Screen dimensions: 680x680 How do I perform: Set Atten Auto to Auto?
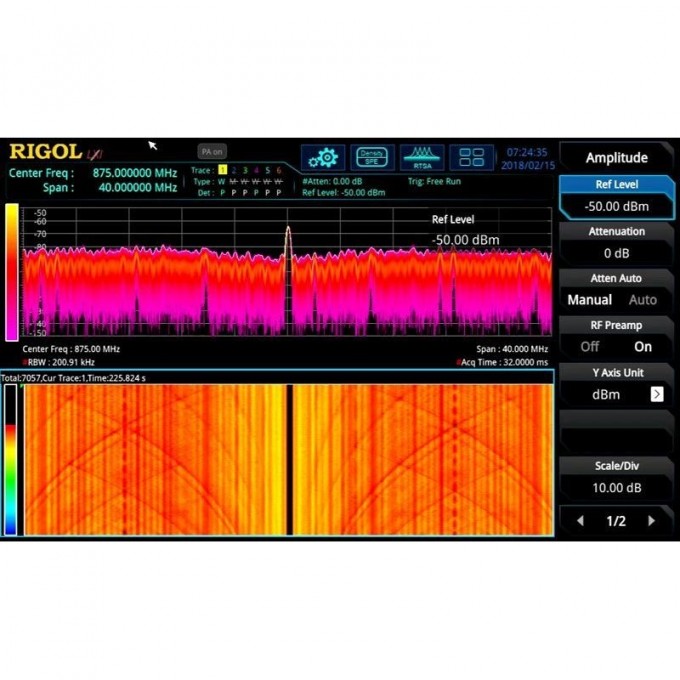642,300
